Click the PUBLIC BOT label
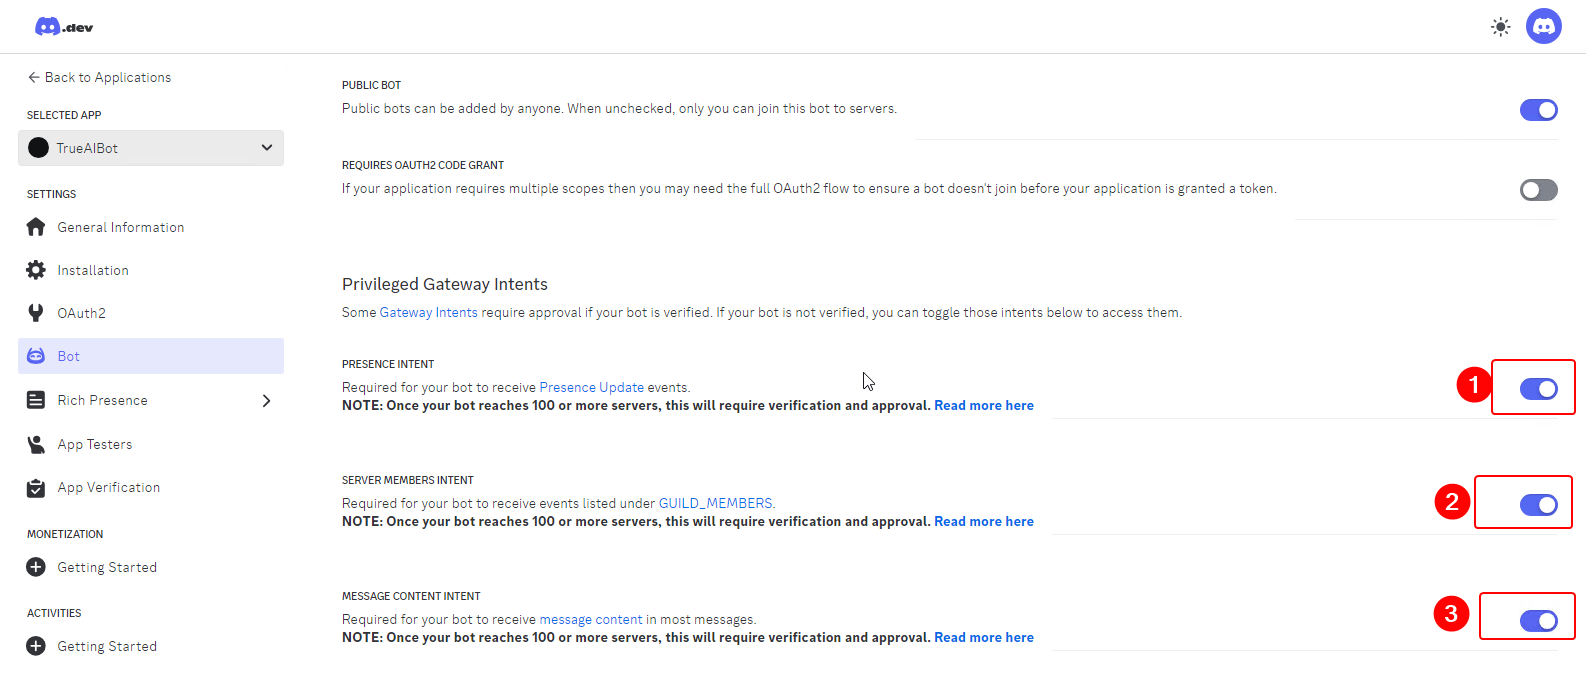 pyautogui.click(x=371, y=85)
